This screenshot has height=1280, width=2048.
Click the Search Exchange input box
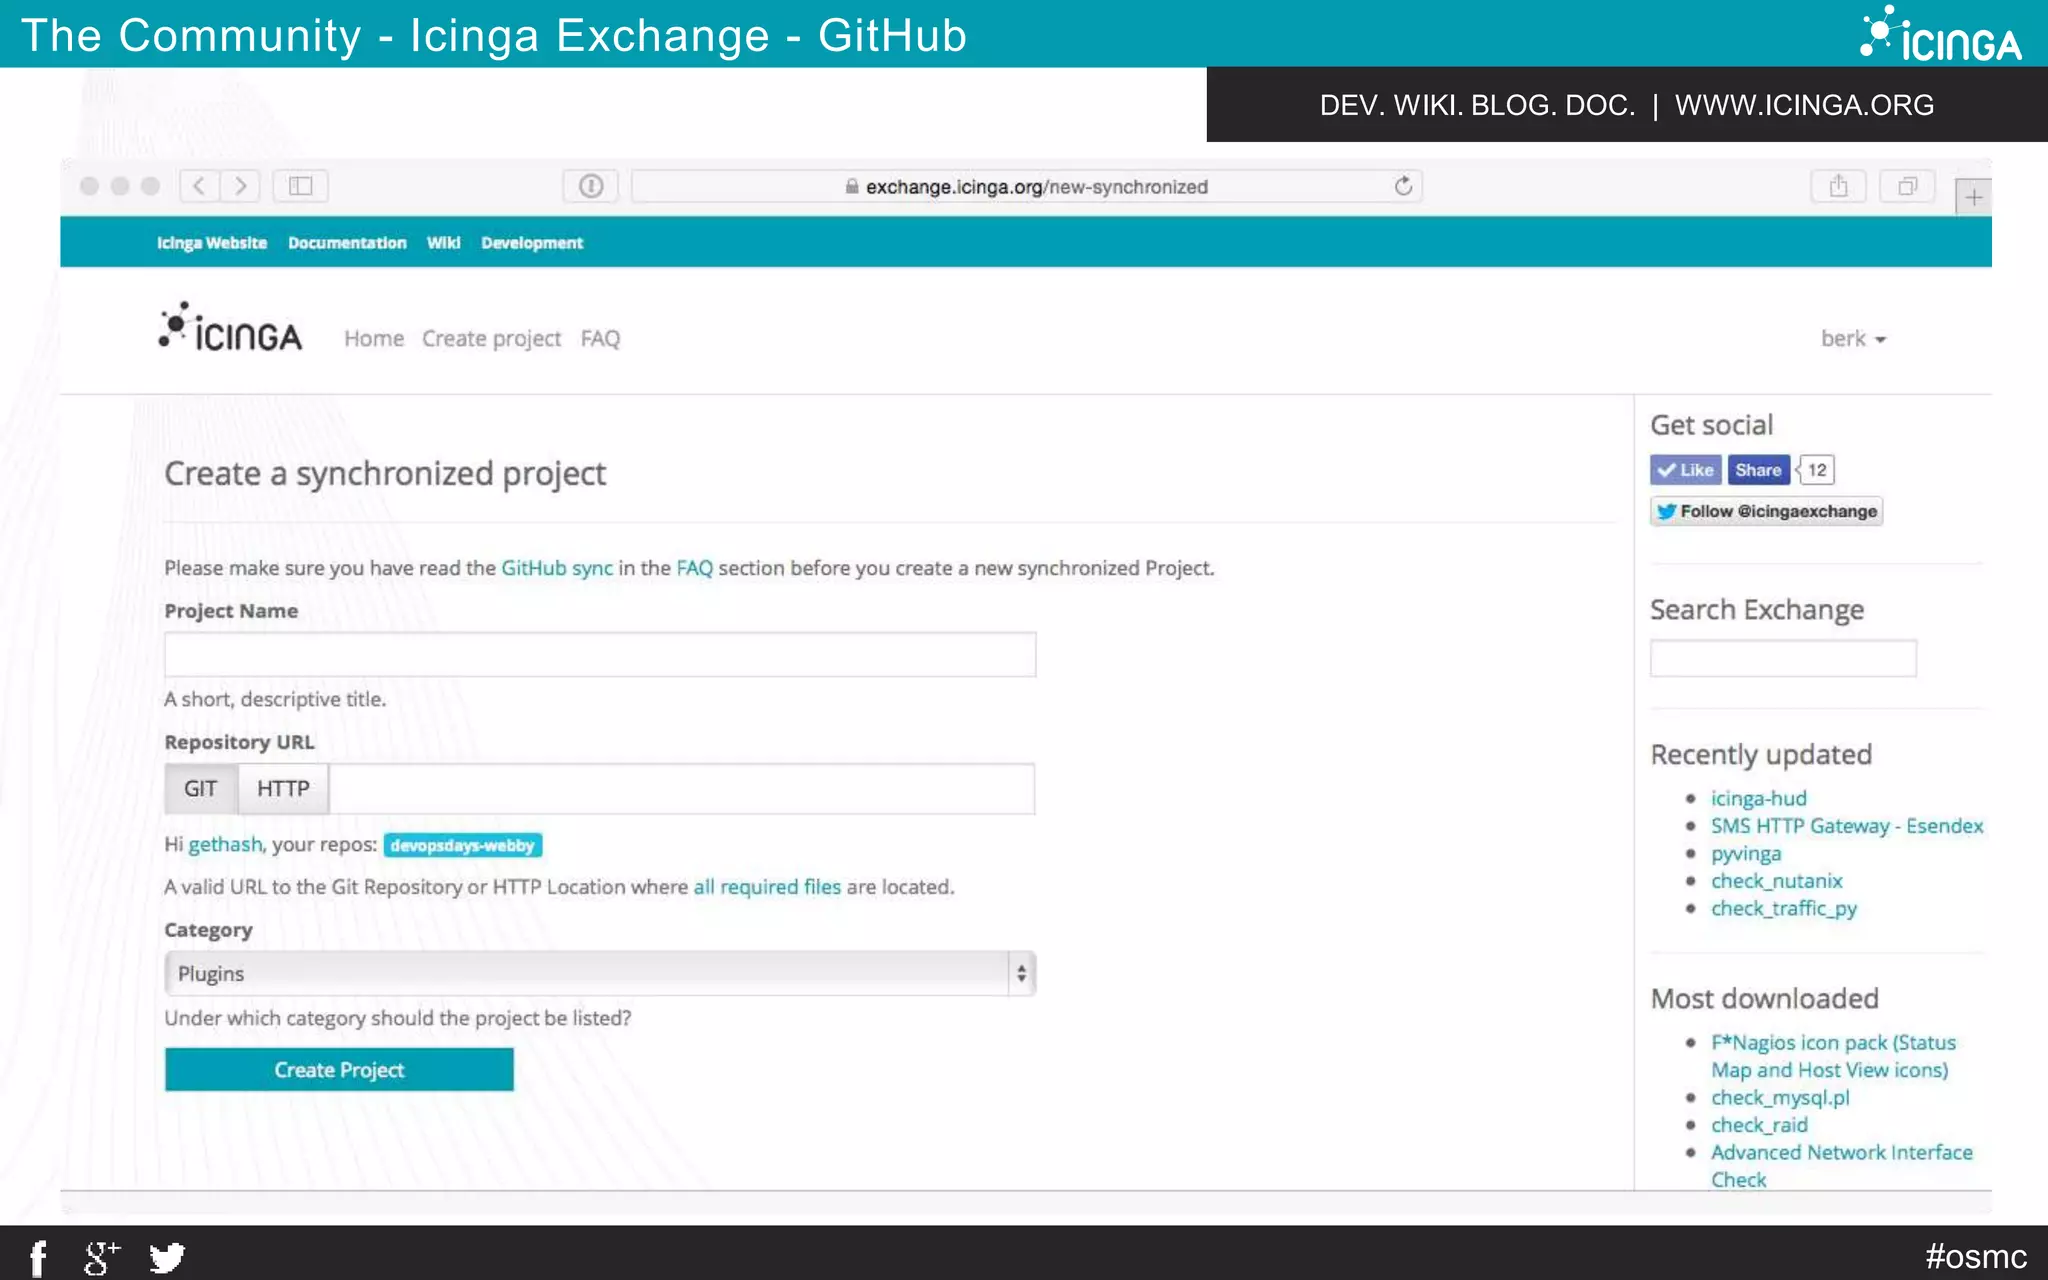pos(1783,658)
